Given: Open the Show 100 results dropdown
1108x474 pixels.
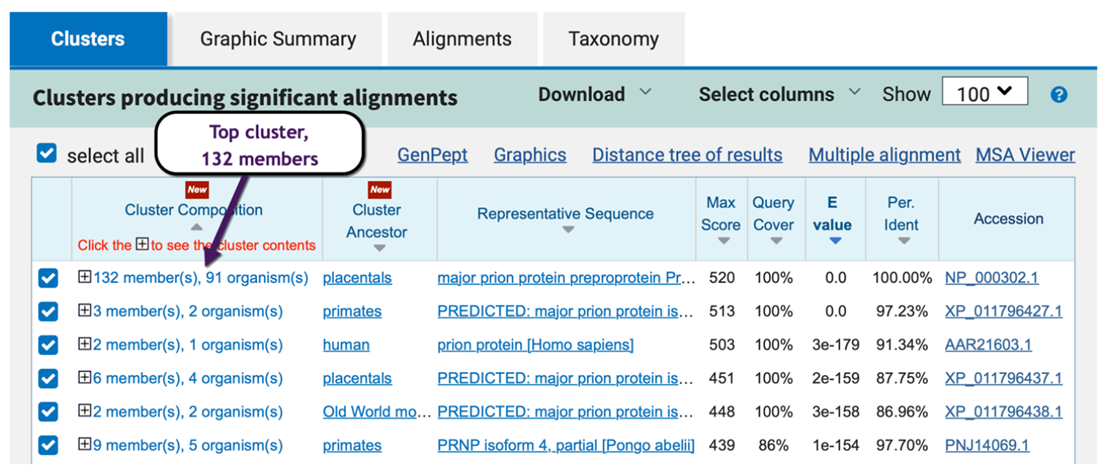Looking at the screenshot, I should (985, 94).
